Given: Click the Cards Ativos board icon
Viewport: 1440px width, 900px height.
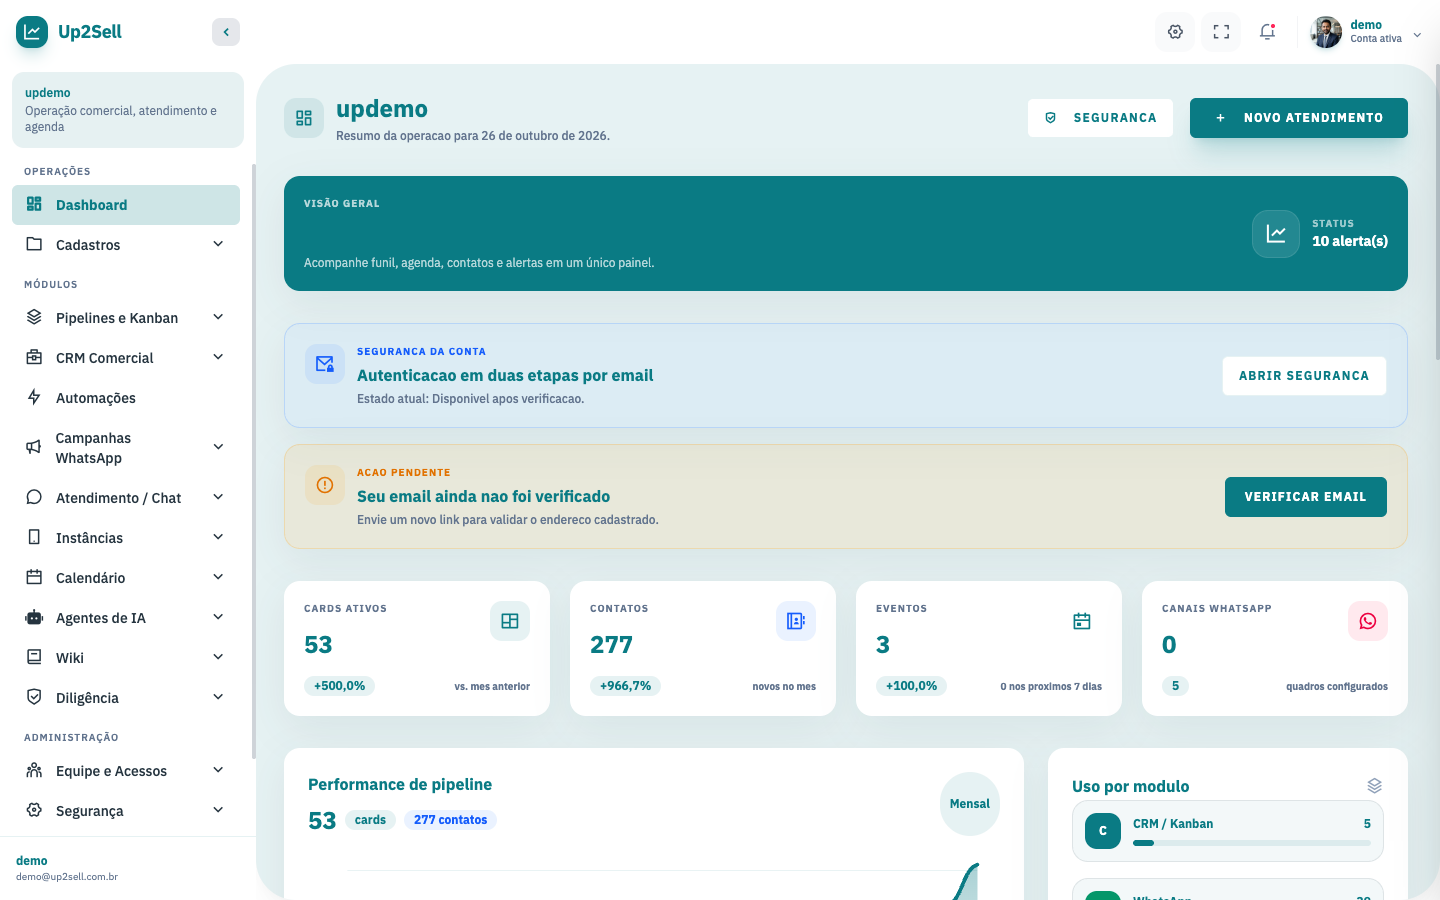Looking at the screenshot, I should (510, 621).
